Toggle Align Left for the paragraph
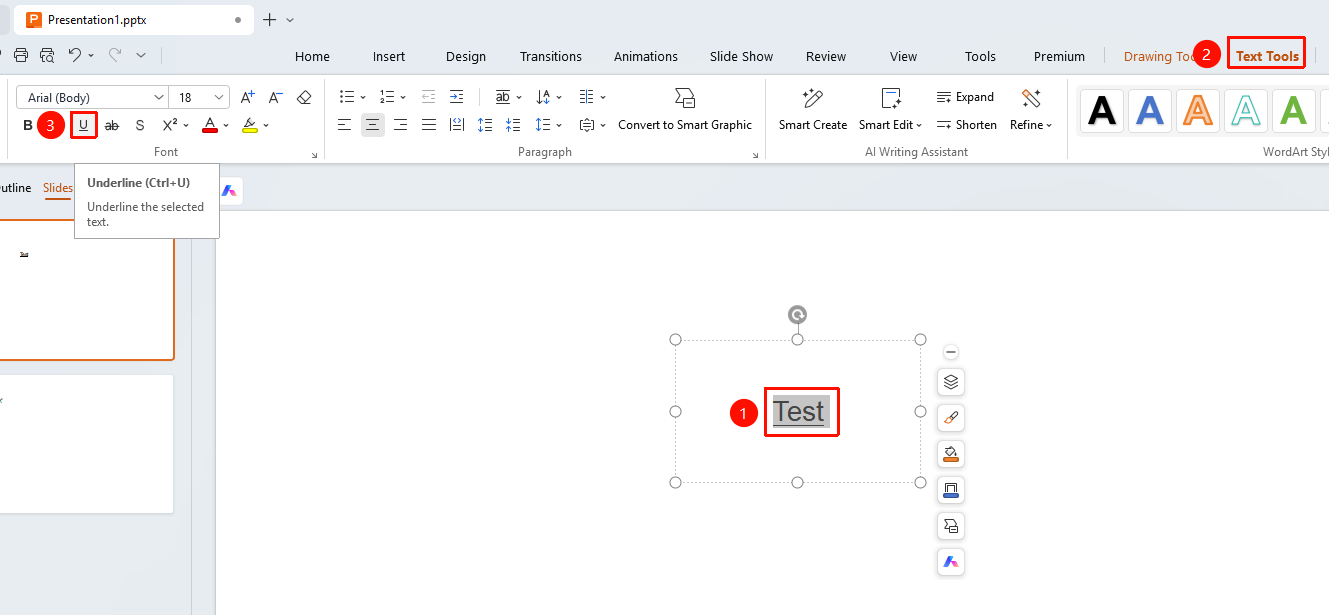 [x=344, y=125]
